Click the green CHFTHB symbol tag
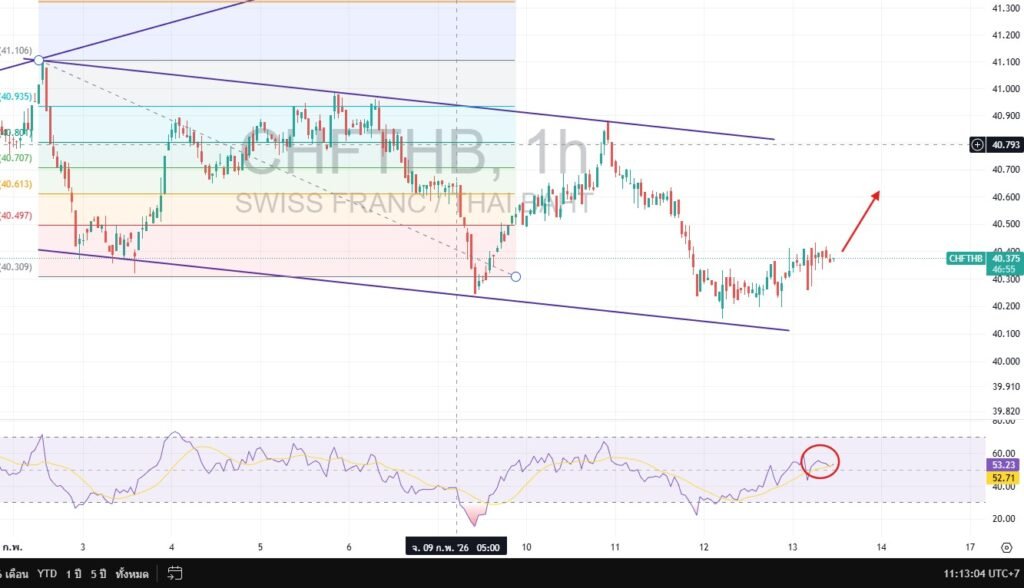 click(x=965, y=258)
